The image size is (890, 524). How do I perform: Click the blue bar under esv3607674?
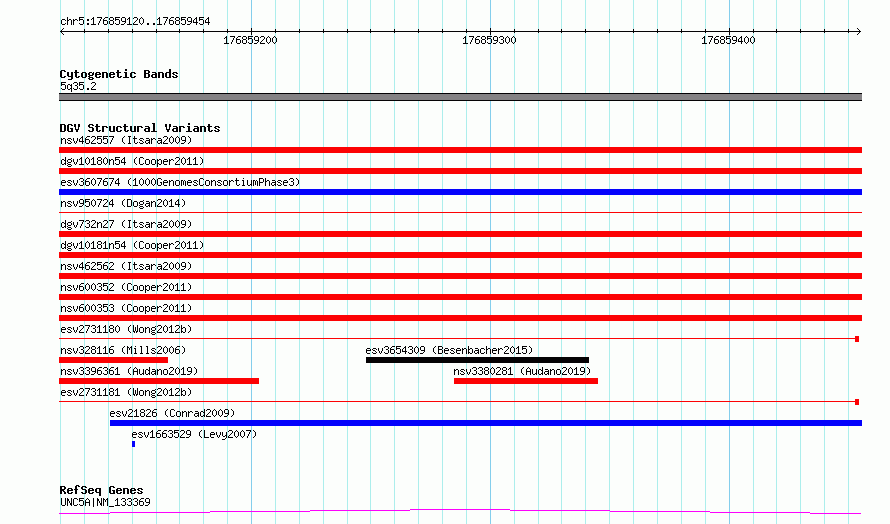coord(460,192)
